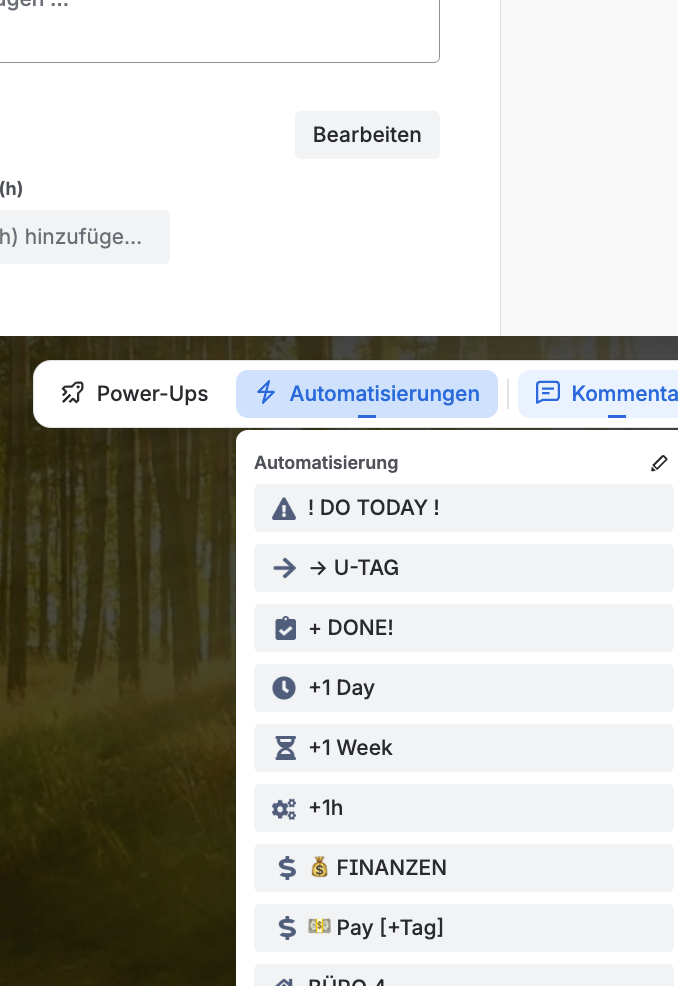Run the '+1h' automation
The height and width of the screenshot is (986, 678).
pyautogui.click(x=464, y=808)
